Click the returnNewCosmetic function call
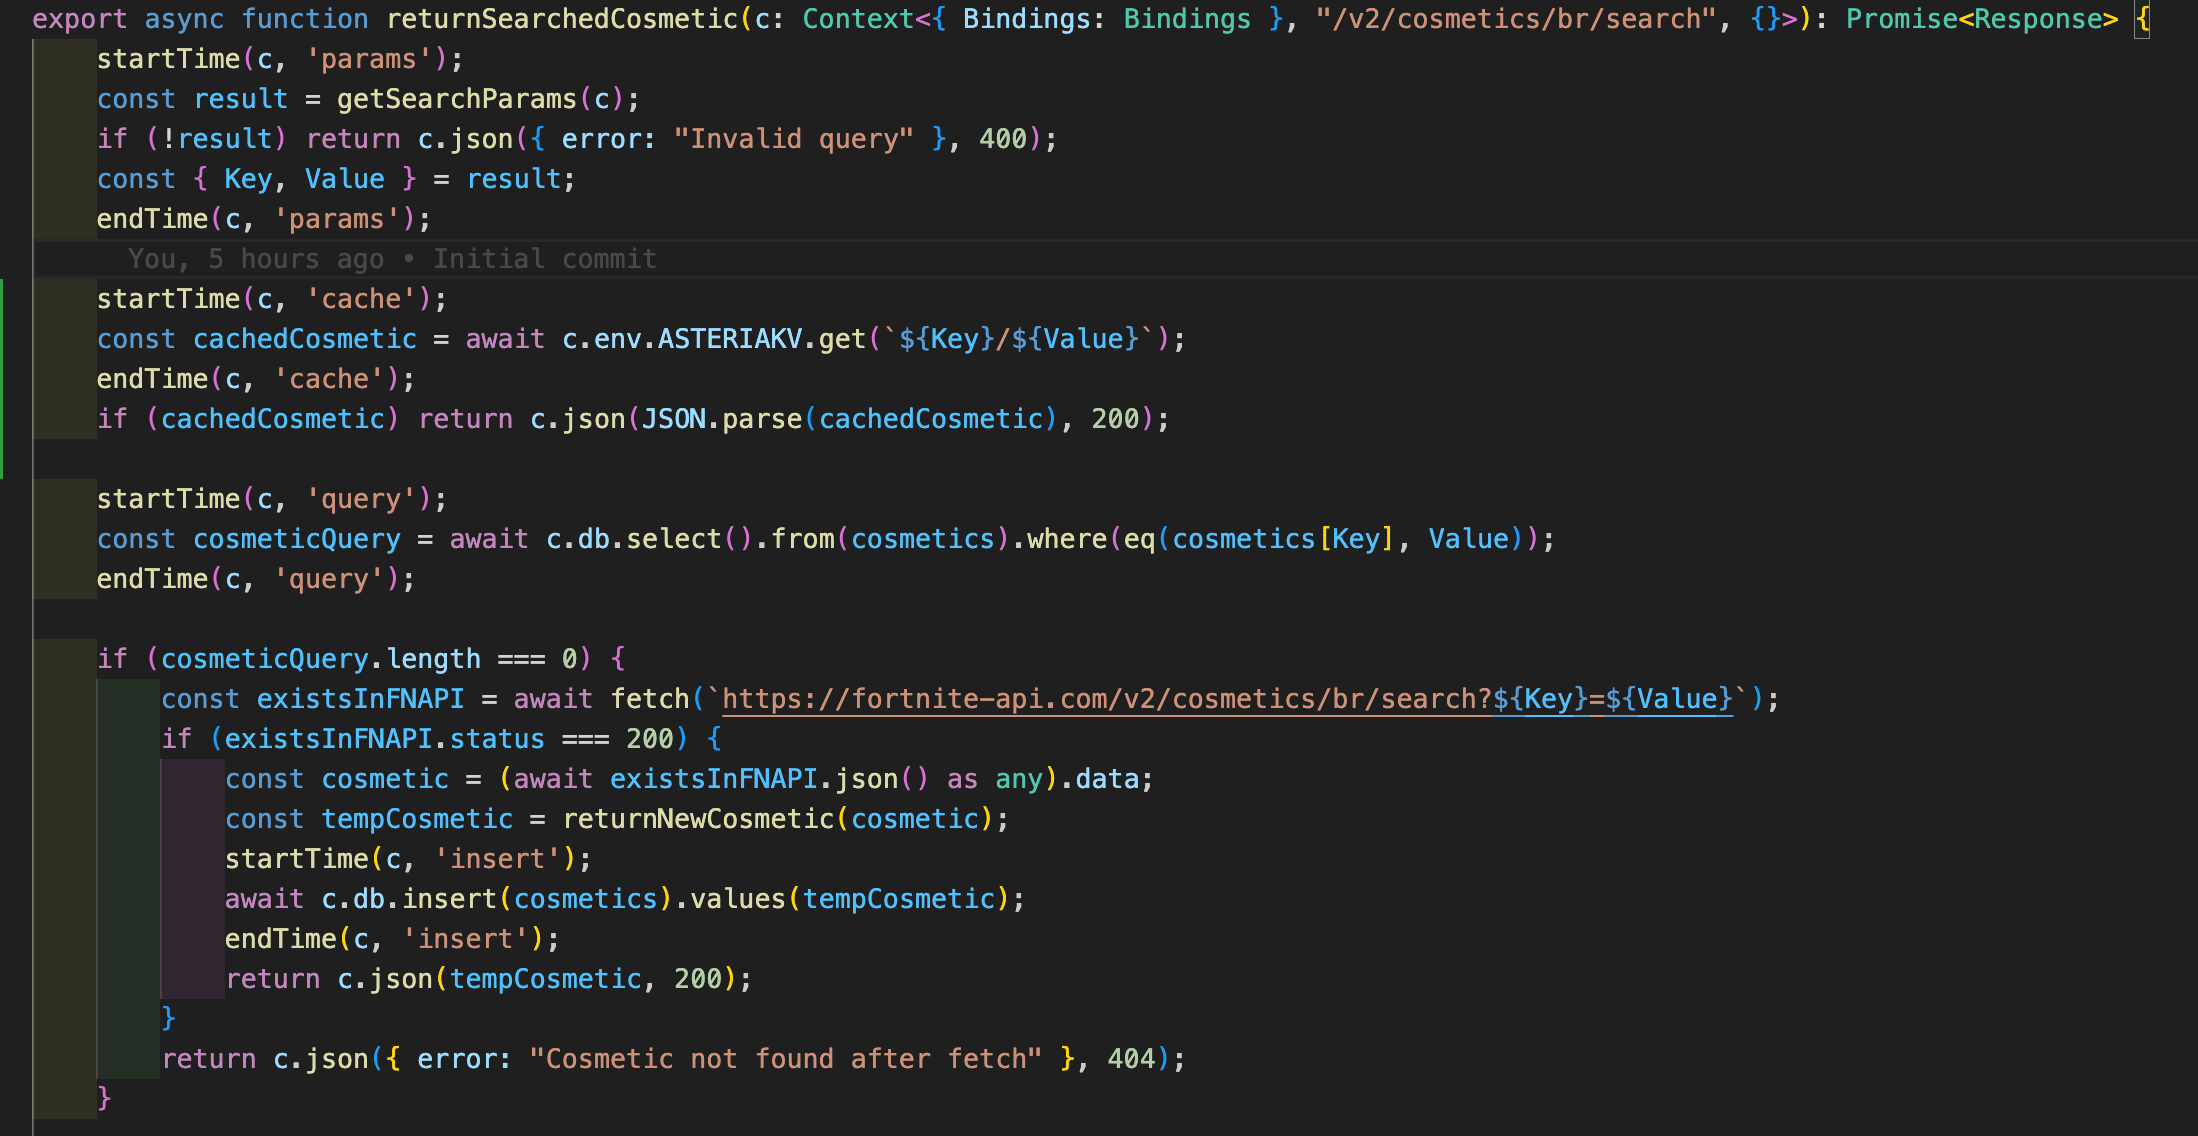Image resolution: width=2198 pixels, height=1136 pixels. point(698,819)
